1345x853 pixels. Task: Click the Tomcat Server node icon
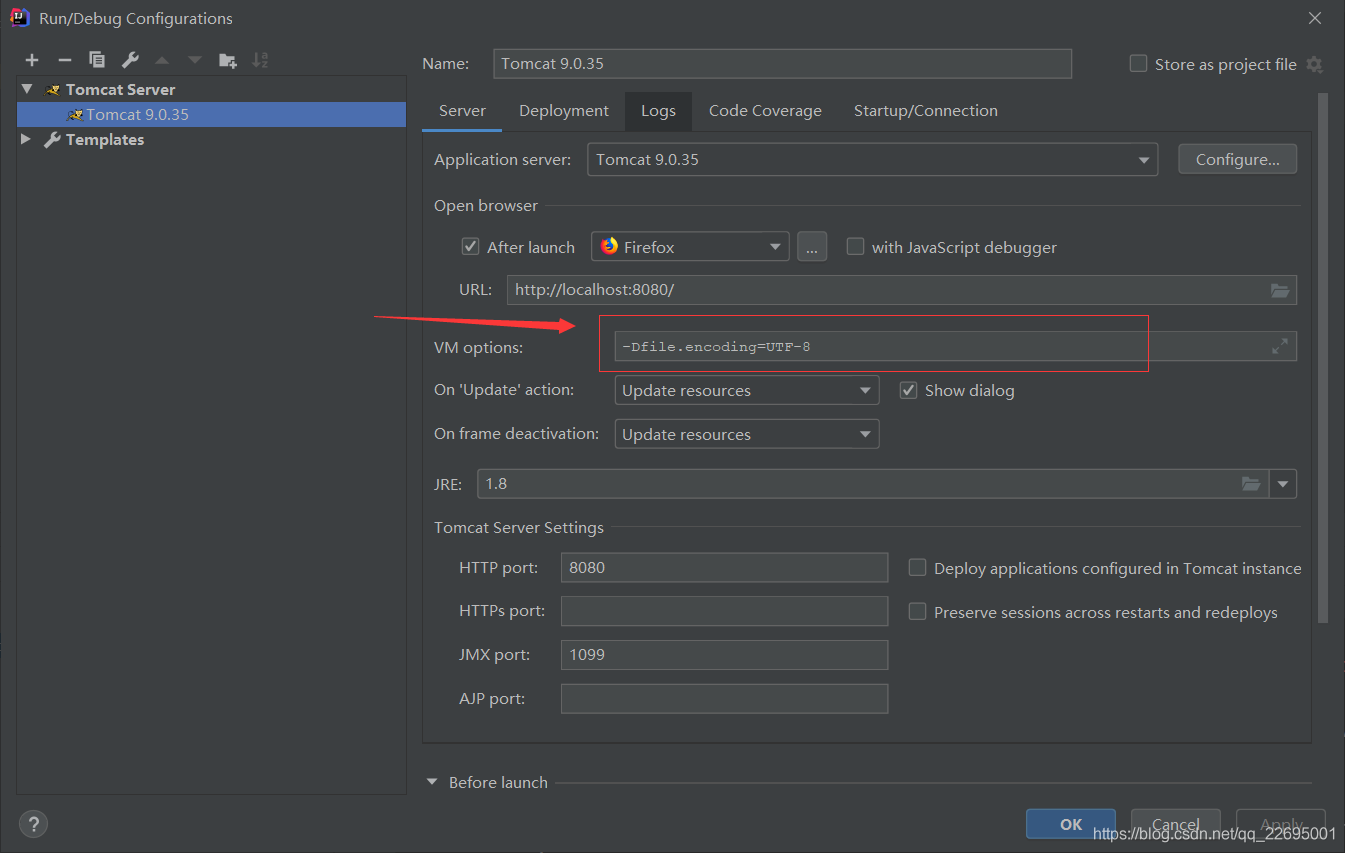point(53,89)
